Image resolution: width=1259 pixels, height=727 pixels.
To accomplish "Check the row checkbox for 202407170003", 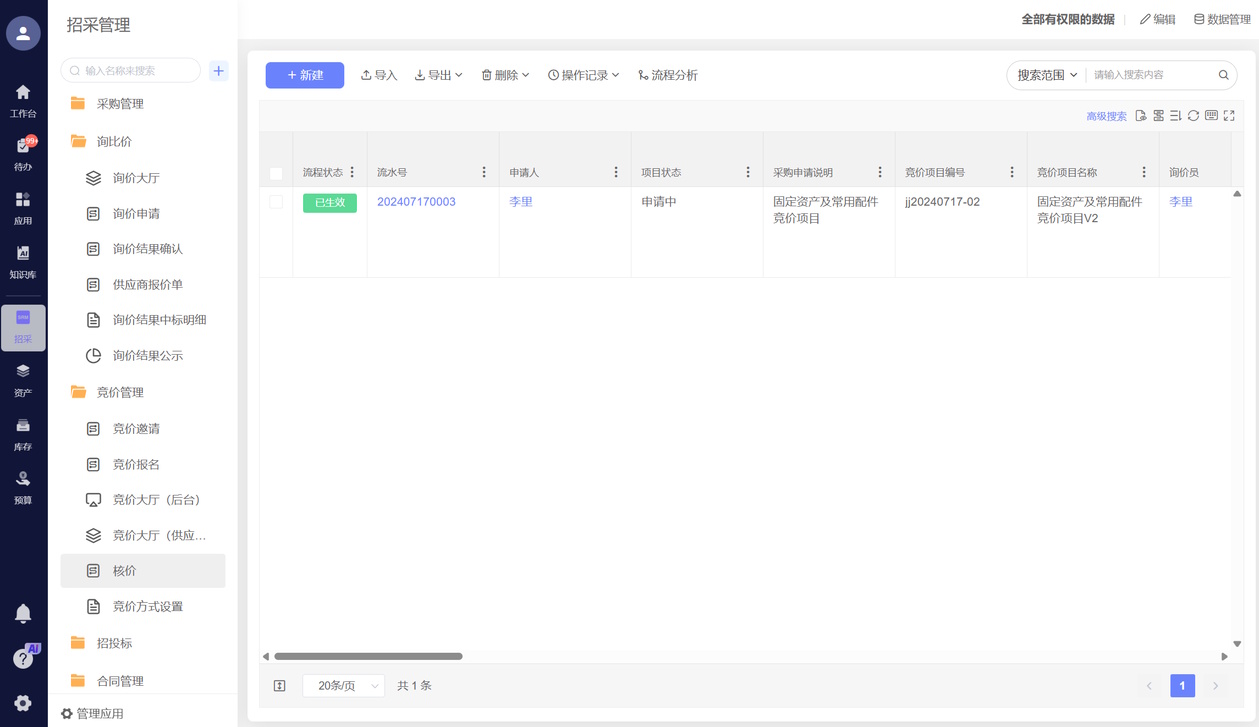I will pyautogui.click(x=276, y=202).
